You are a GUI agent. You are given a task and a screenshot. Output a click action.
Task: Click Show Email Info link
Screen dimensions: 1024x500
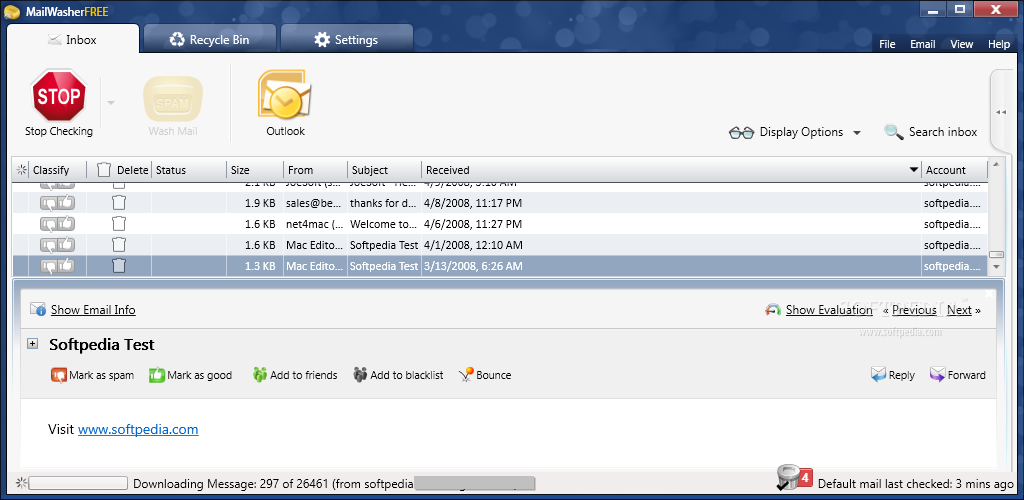coord(93,310)
